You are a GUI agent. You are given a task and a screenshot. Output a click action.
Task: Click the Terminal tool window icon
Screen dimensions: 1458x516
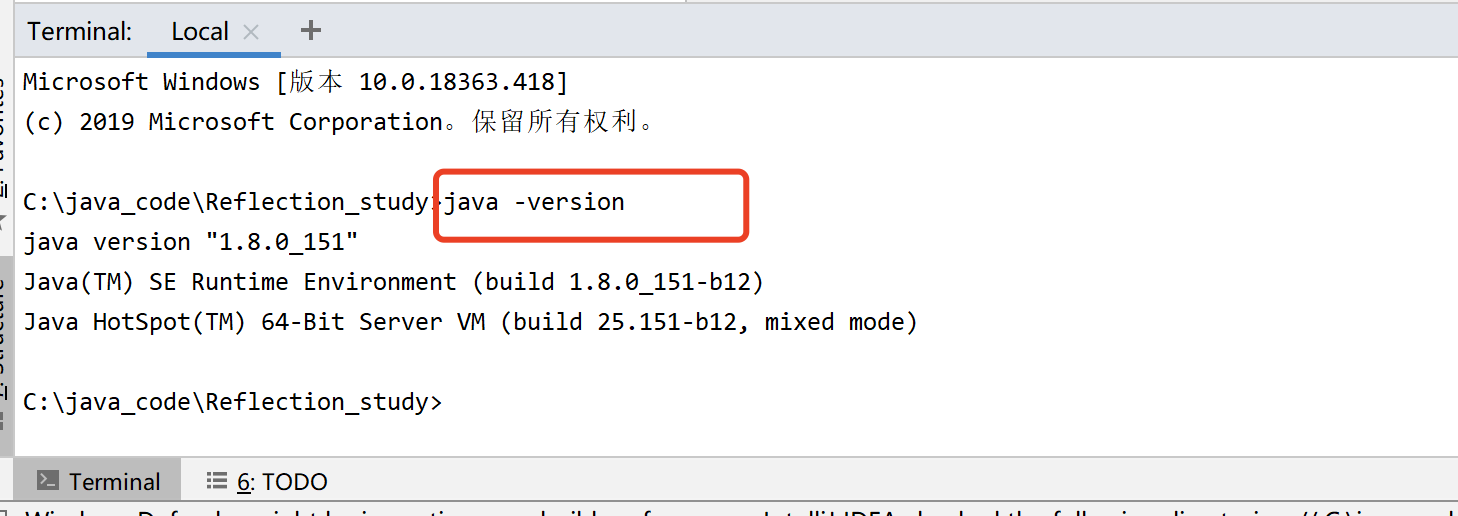click(47, 481)
